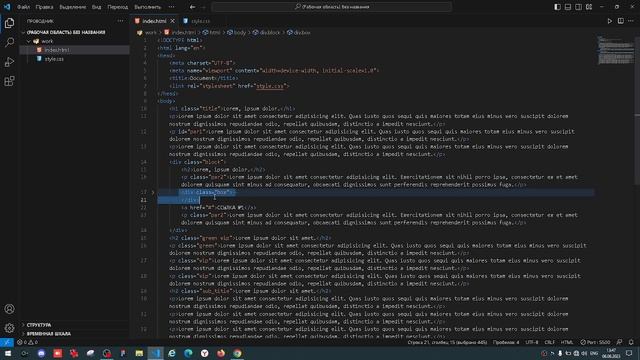Open File Explorer from the taskbar
640x360 pixels.
point(139,353)
